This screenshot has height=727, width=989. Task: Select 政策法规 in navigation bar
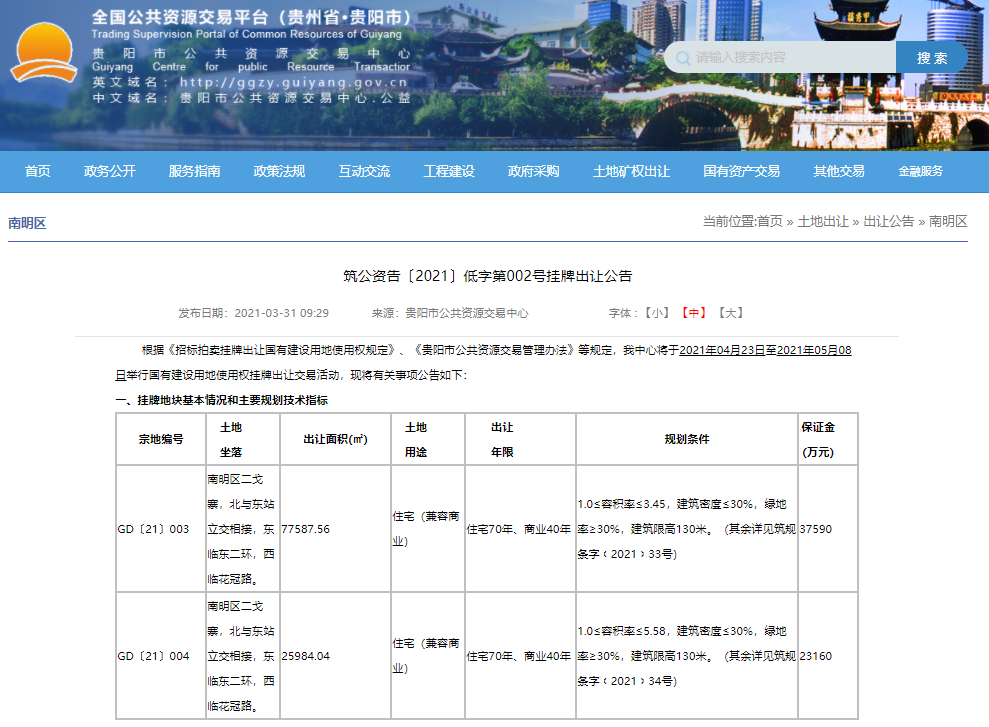point(279,171)
